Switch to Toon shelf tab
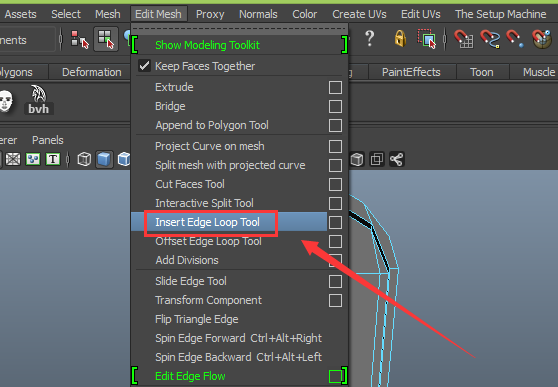 point(482,72)
